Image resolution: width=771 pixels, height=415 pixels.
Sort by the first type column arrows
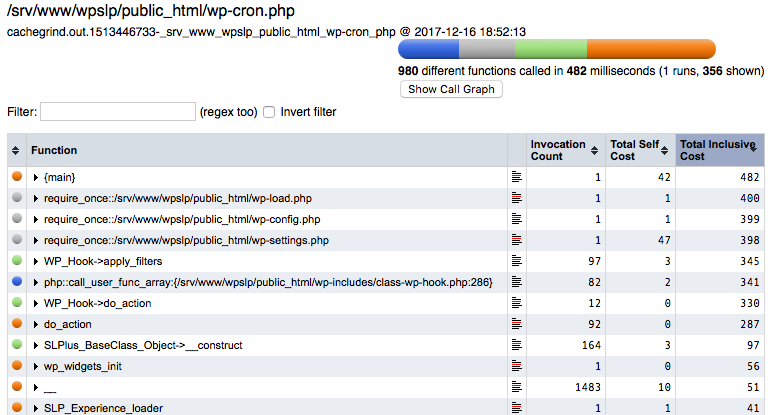[x=16, y=150]
